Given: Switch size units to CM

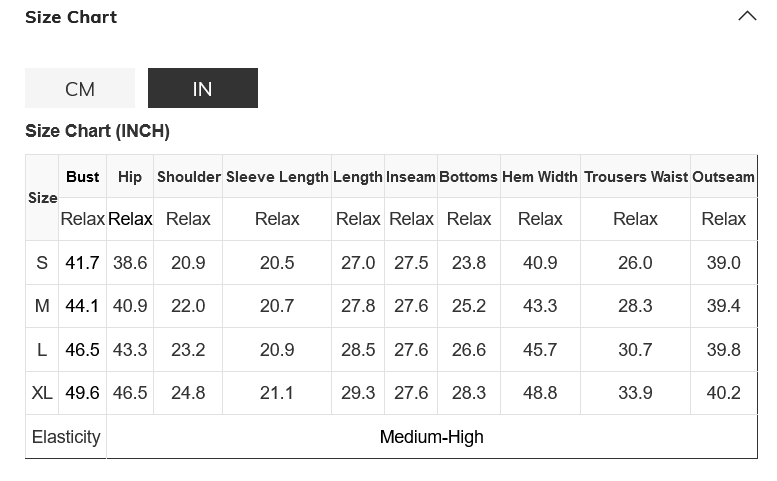Looking at the screenshot, I should coord(80,89).
